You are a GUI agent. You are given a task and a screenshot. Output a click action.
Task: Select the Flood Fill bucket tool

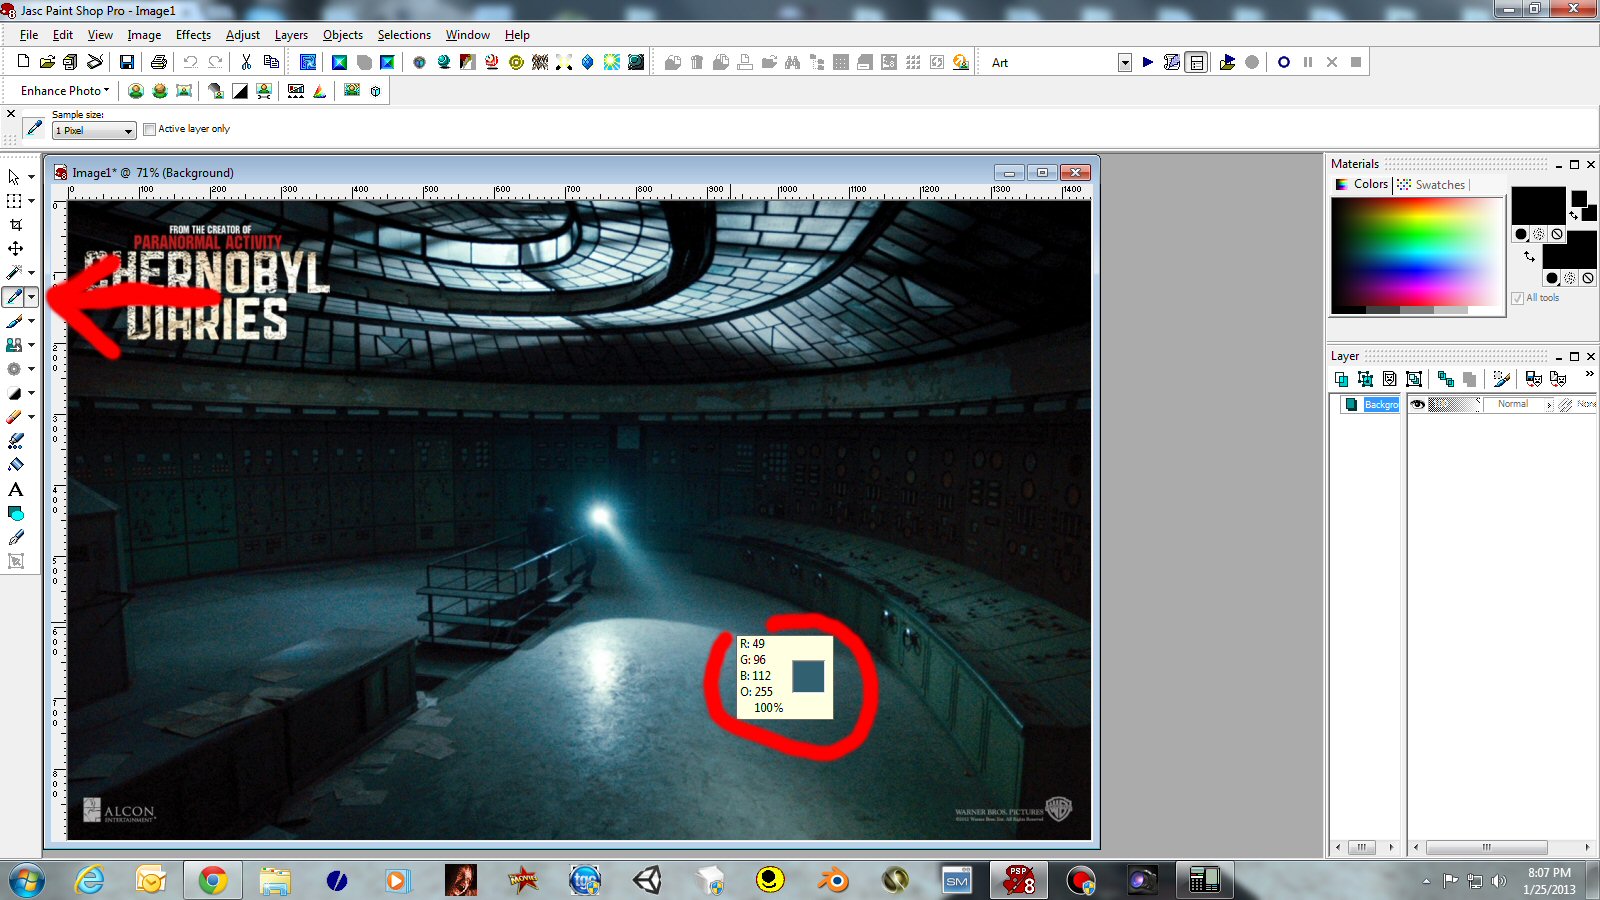(x=15, y=465)
